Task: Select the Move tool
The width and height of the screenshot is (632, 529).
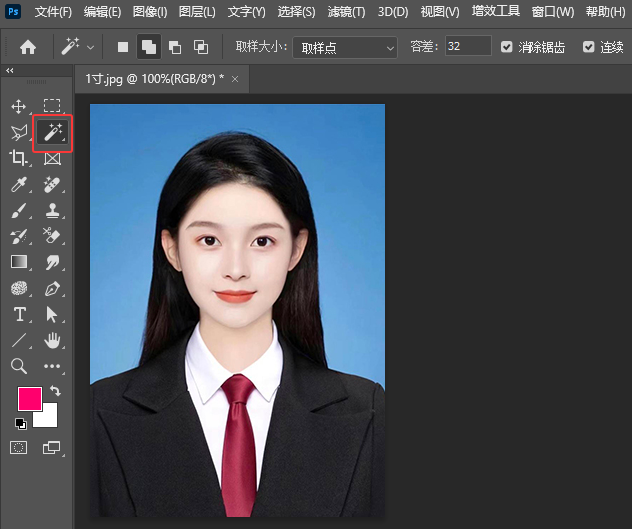Action: pyautogui.click(x=19, y=106)
